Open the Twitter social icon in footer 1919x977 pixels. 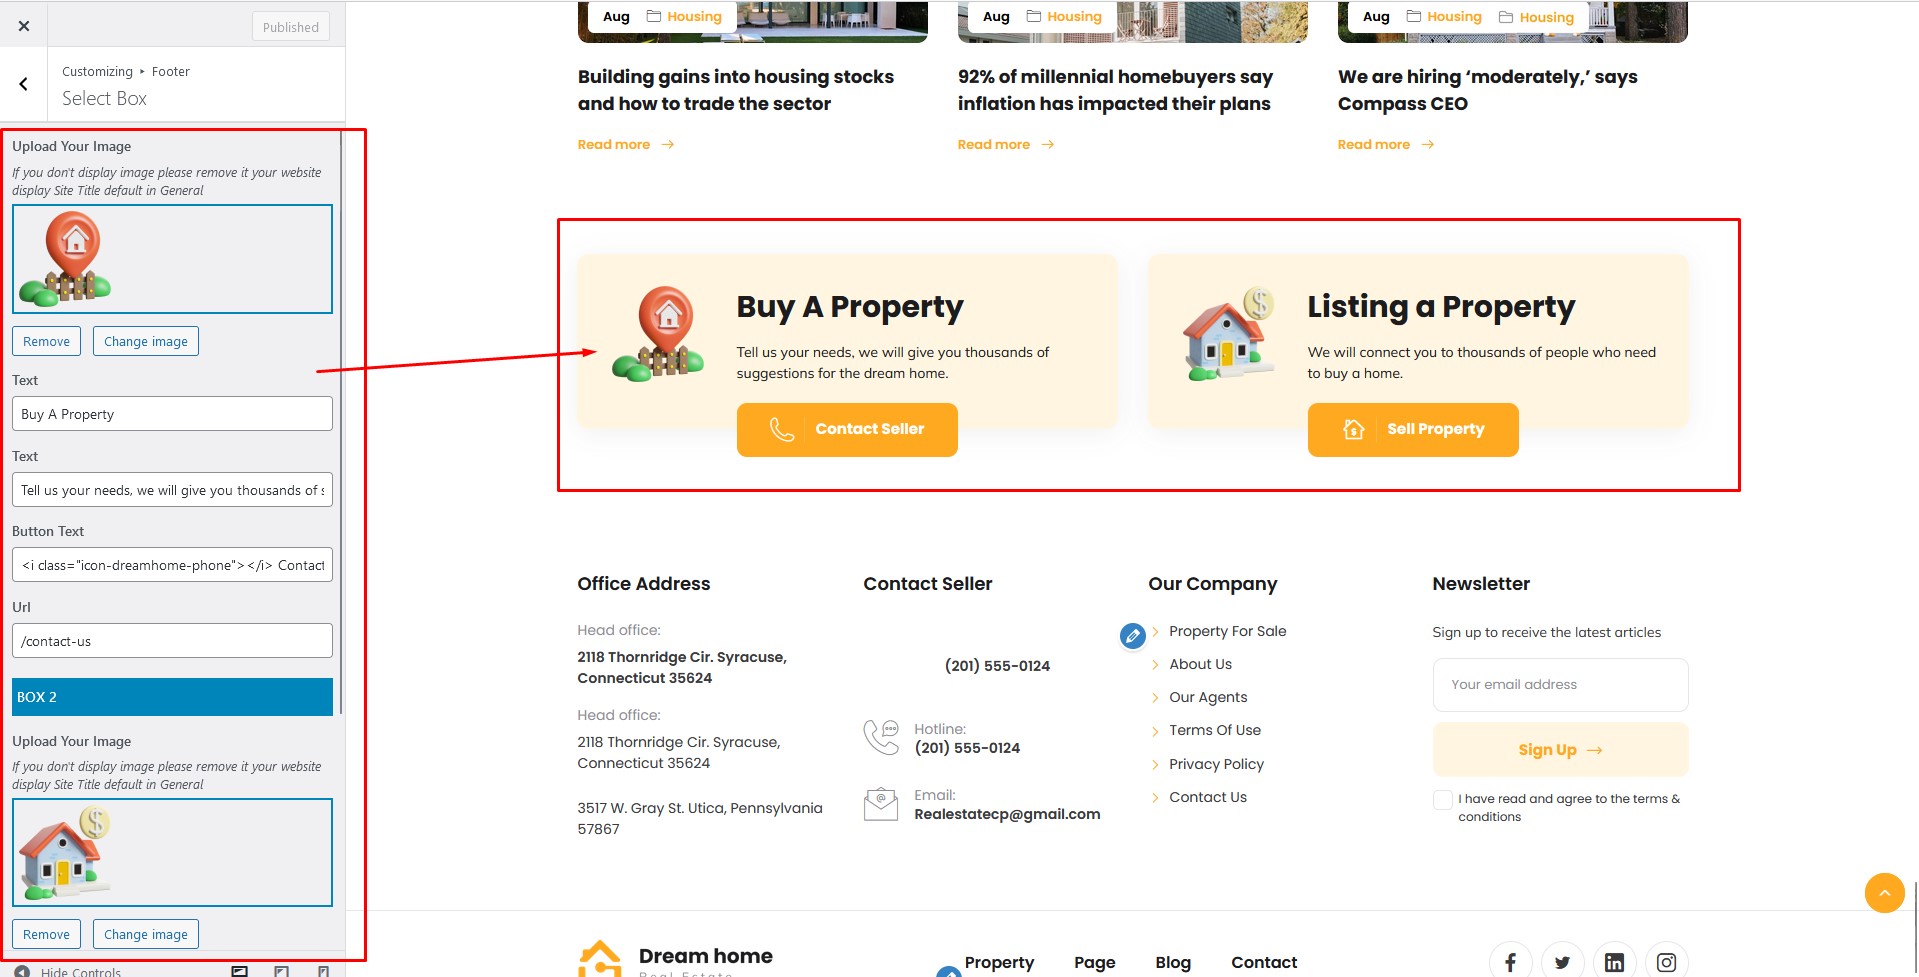[x=1562, y=962]
